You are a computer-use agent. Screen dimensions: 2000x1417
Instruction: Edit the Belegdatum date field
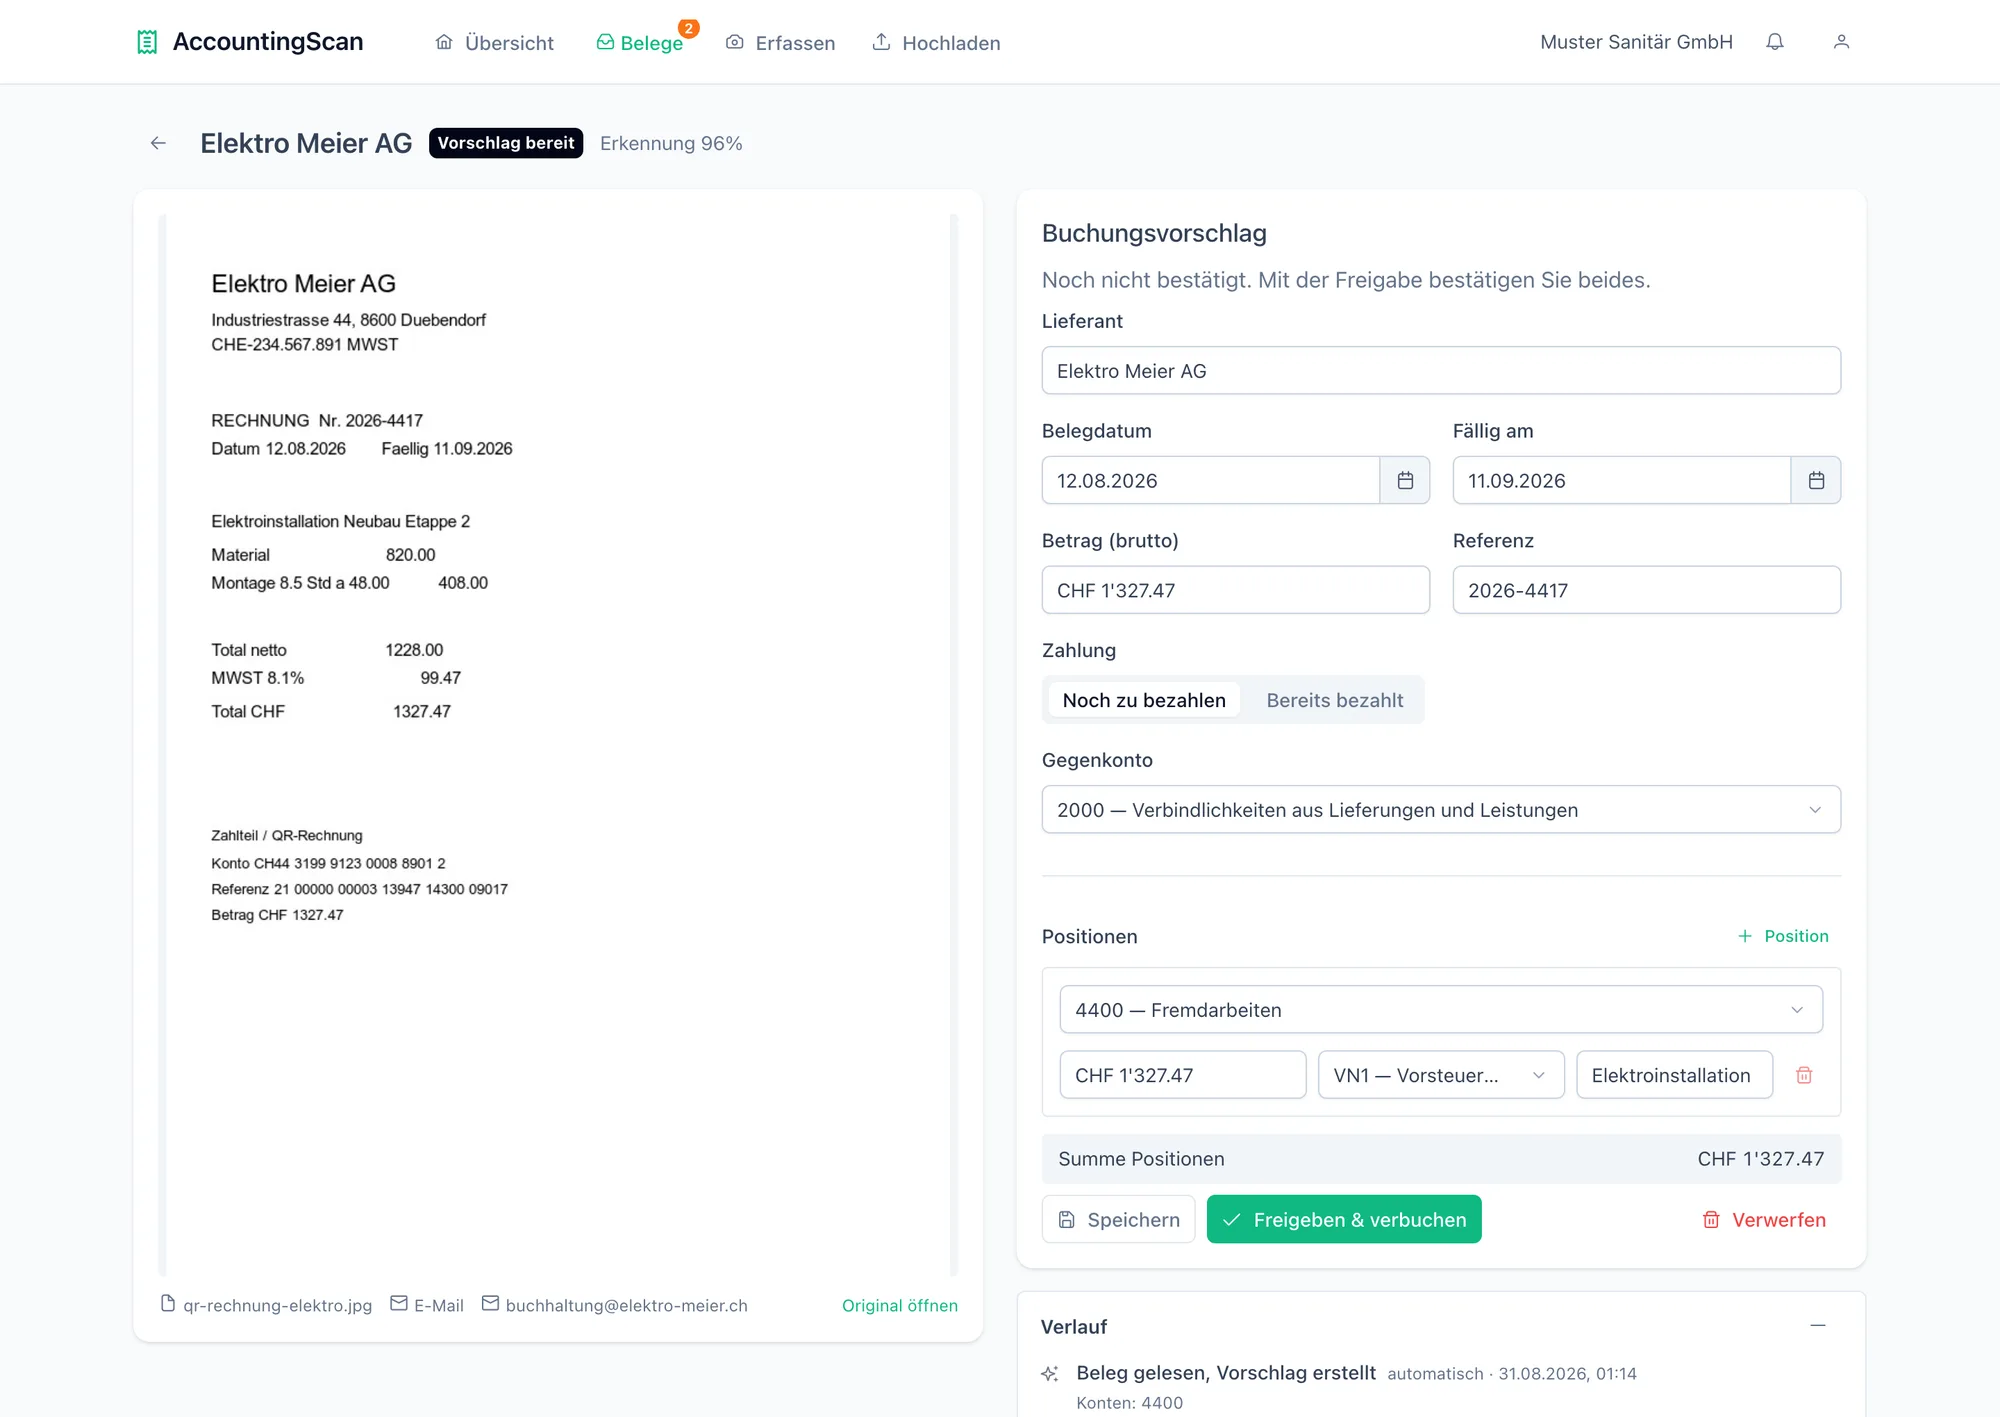click(1211, 480)
